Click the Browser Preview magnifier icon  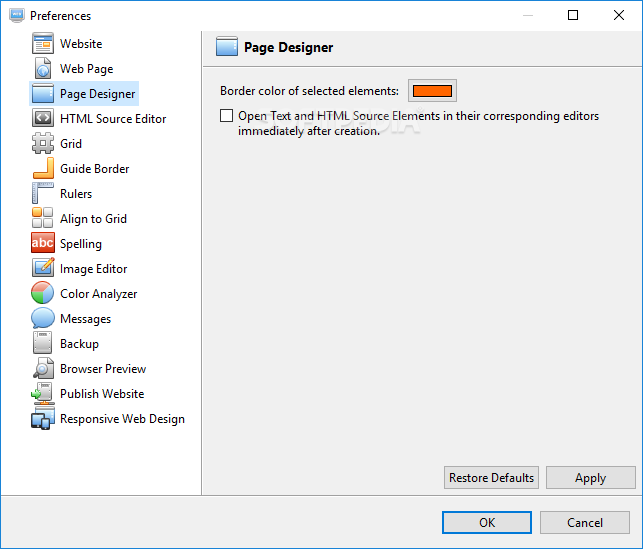pos(43,368)
